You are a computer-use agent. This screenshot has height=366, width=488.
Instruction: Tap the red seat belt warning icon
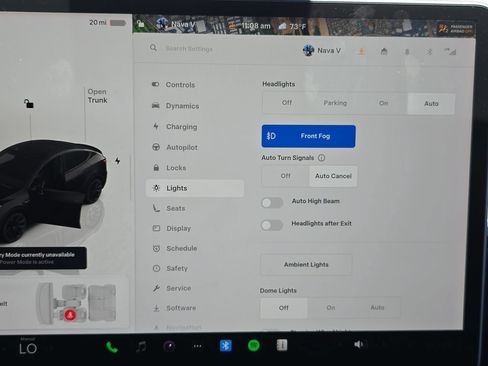click(70, 315)
